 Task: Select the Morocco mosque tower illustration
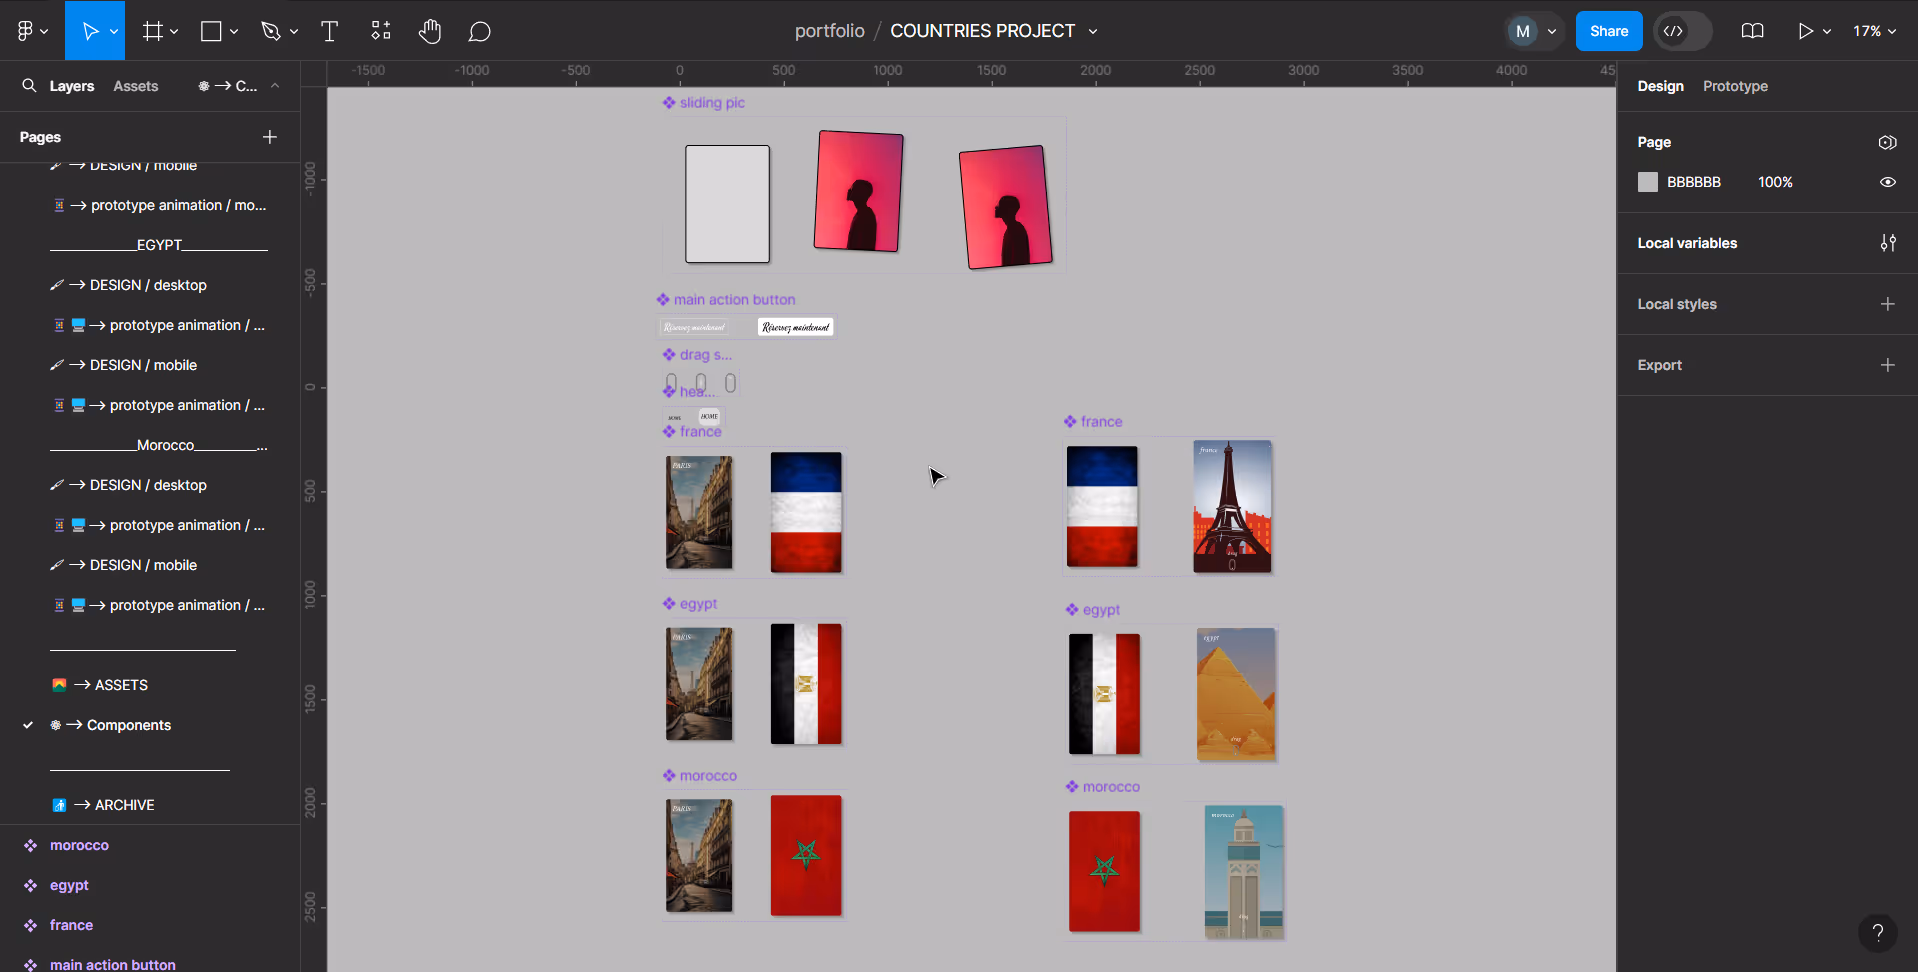(1244, 871)
